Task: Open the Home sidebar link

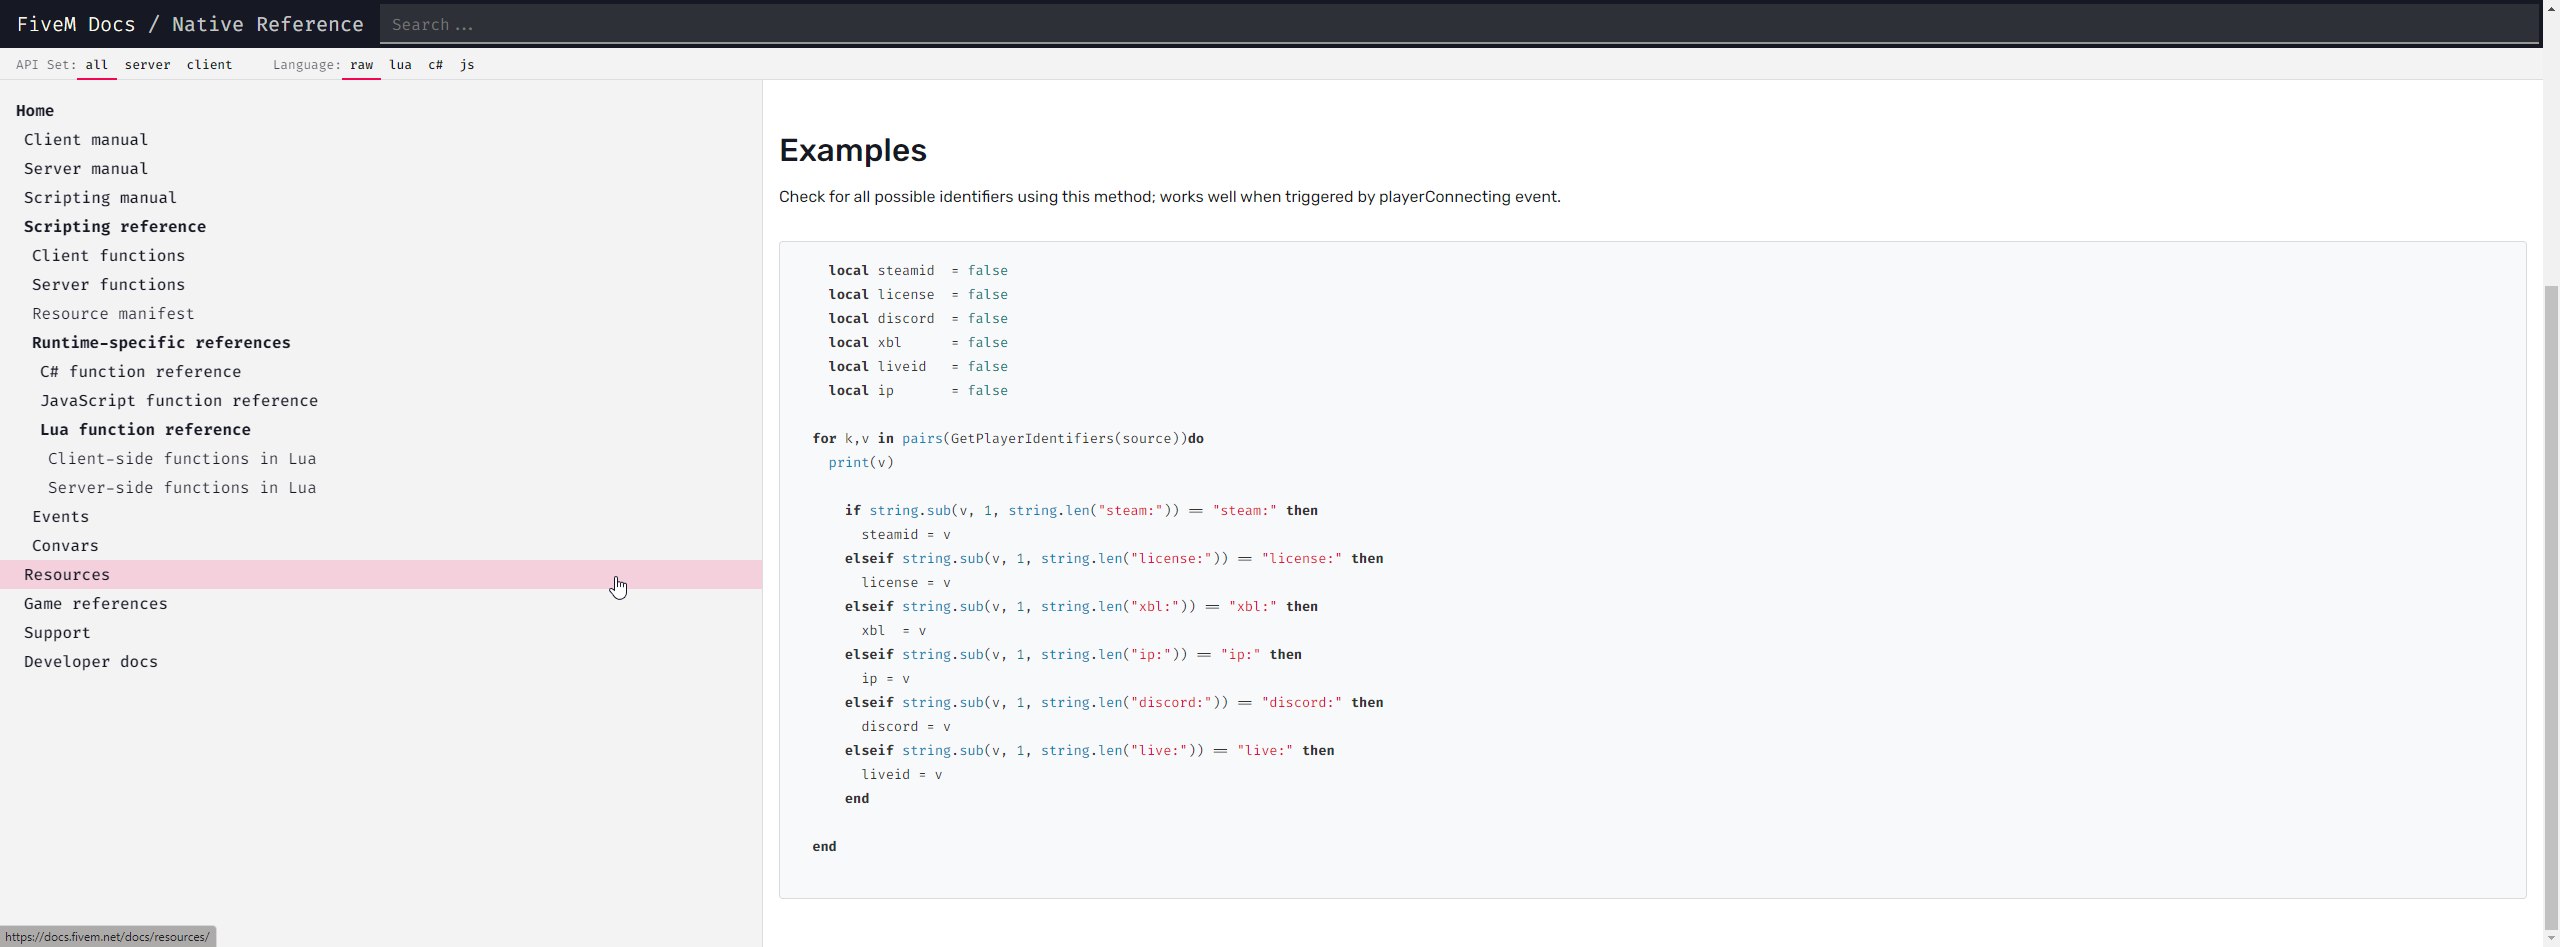Action: 35,111
